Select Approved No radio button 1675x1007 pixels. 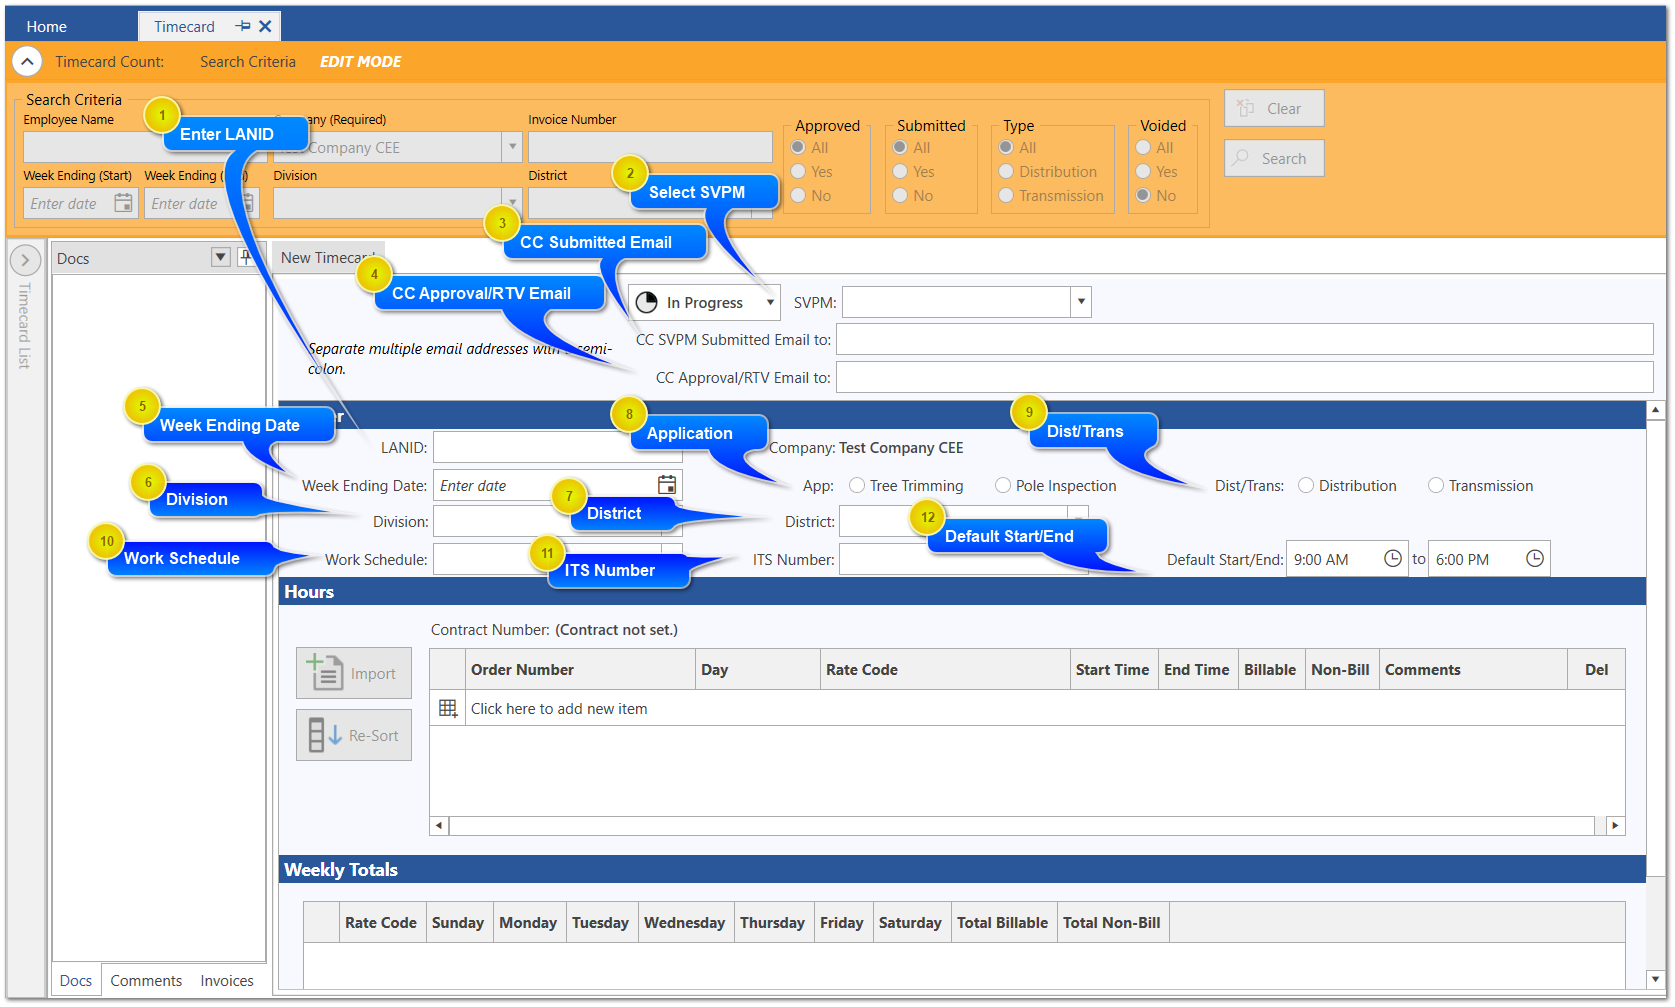798,196
